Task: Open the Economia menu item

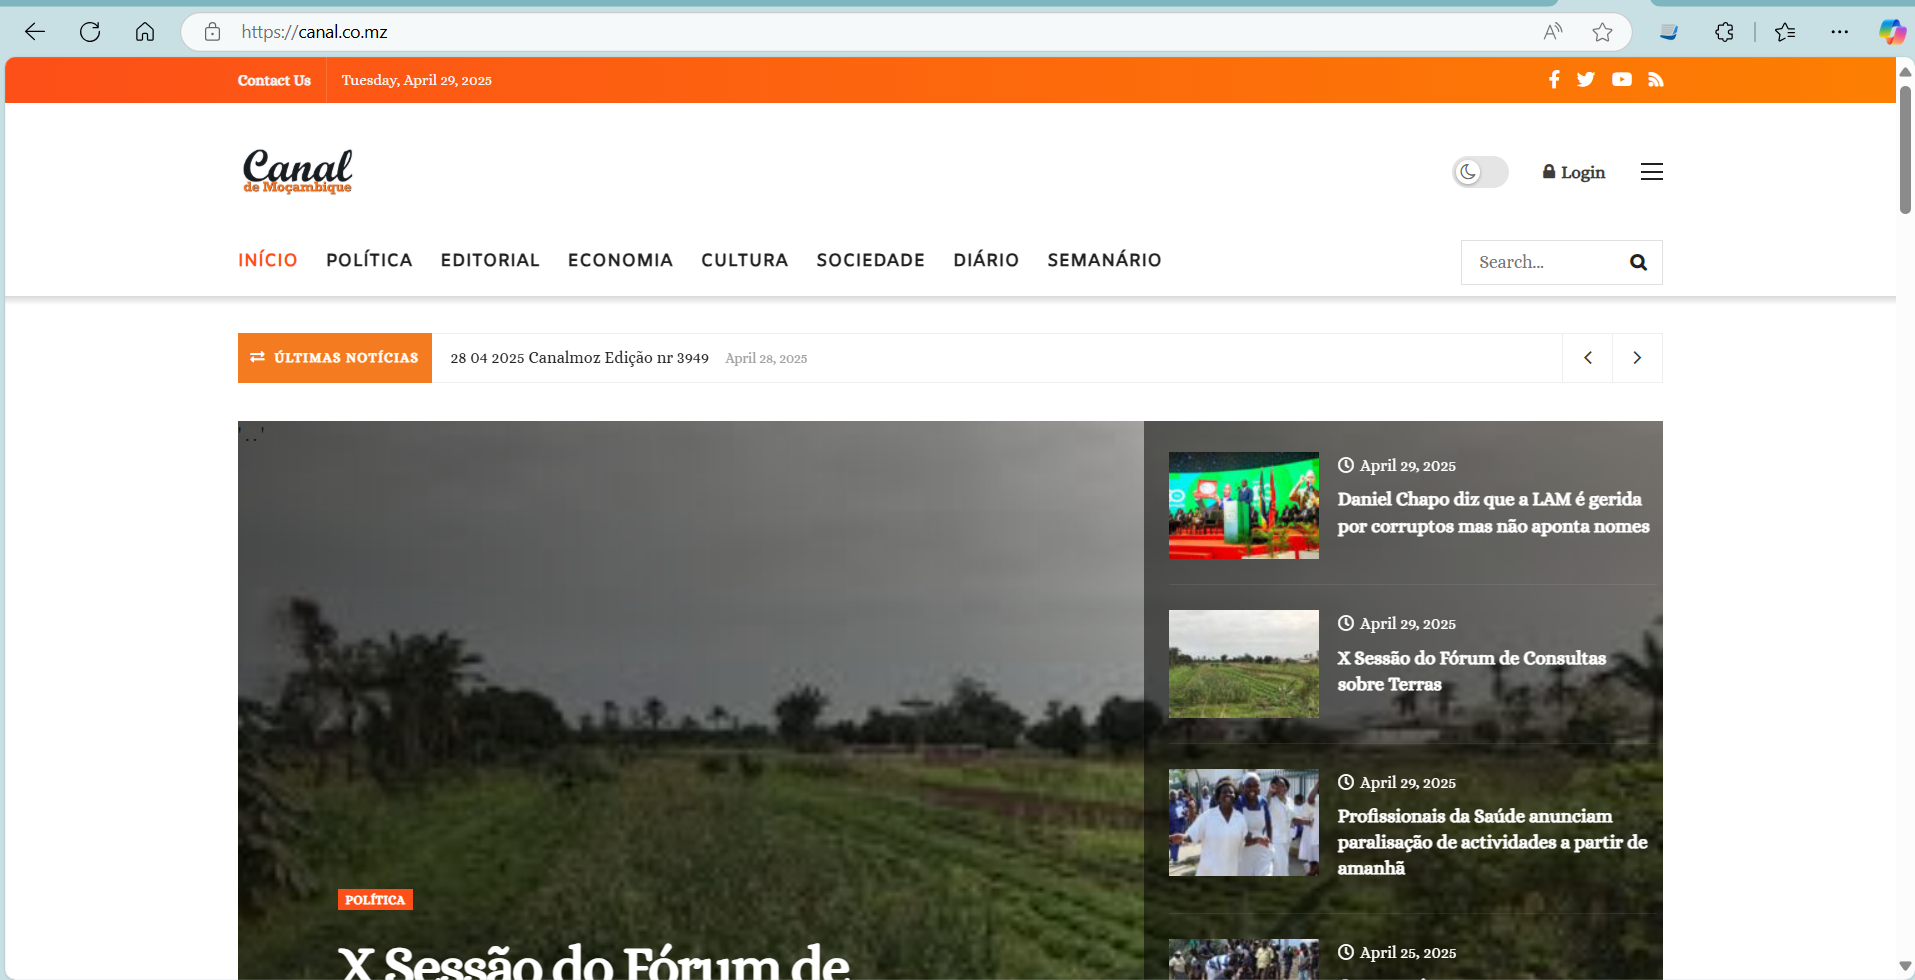Action: [x=620, y=260]
